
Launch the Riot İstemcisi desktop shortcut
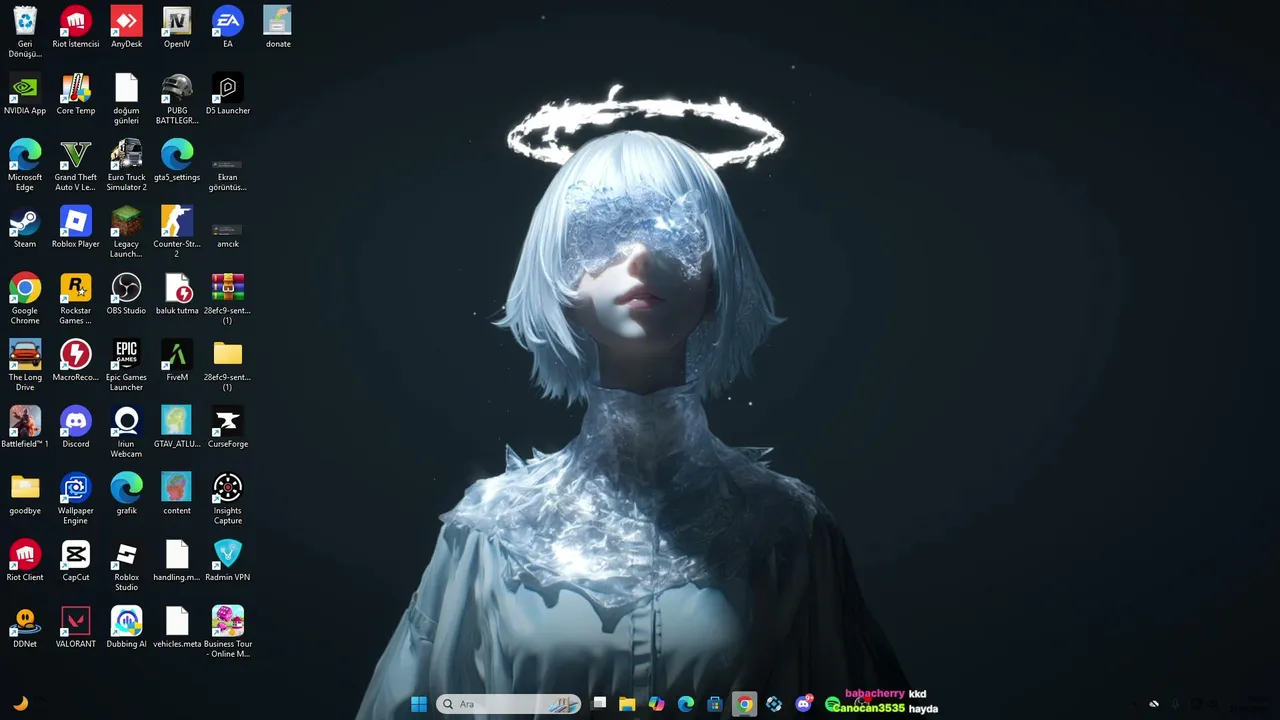pyautogui.click(x=76, y=21)
